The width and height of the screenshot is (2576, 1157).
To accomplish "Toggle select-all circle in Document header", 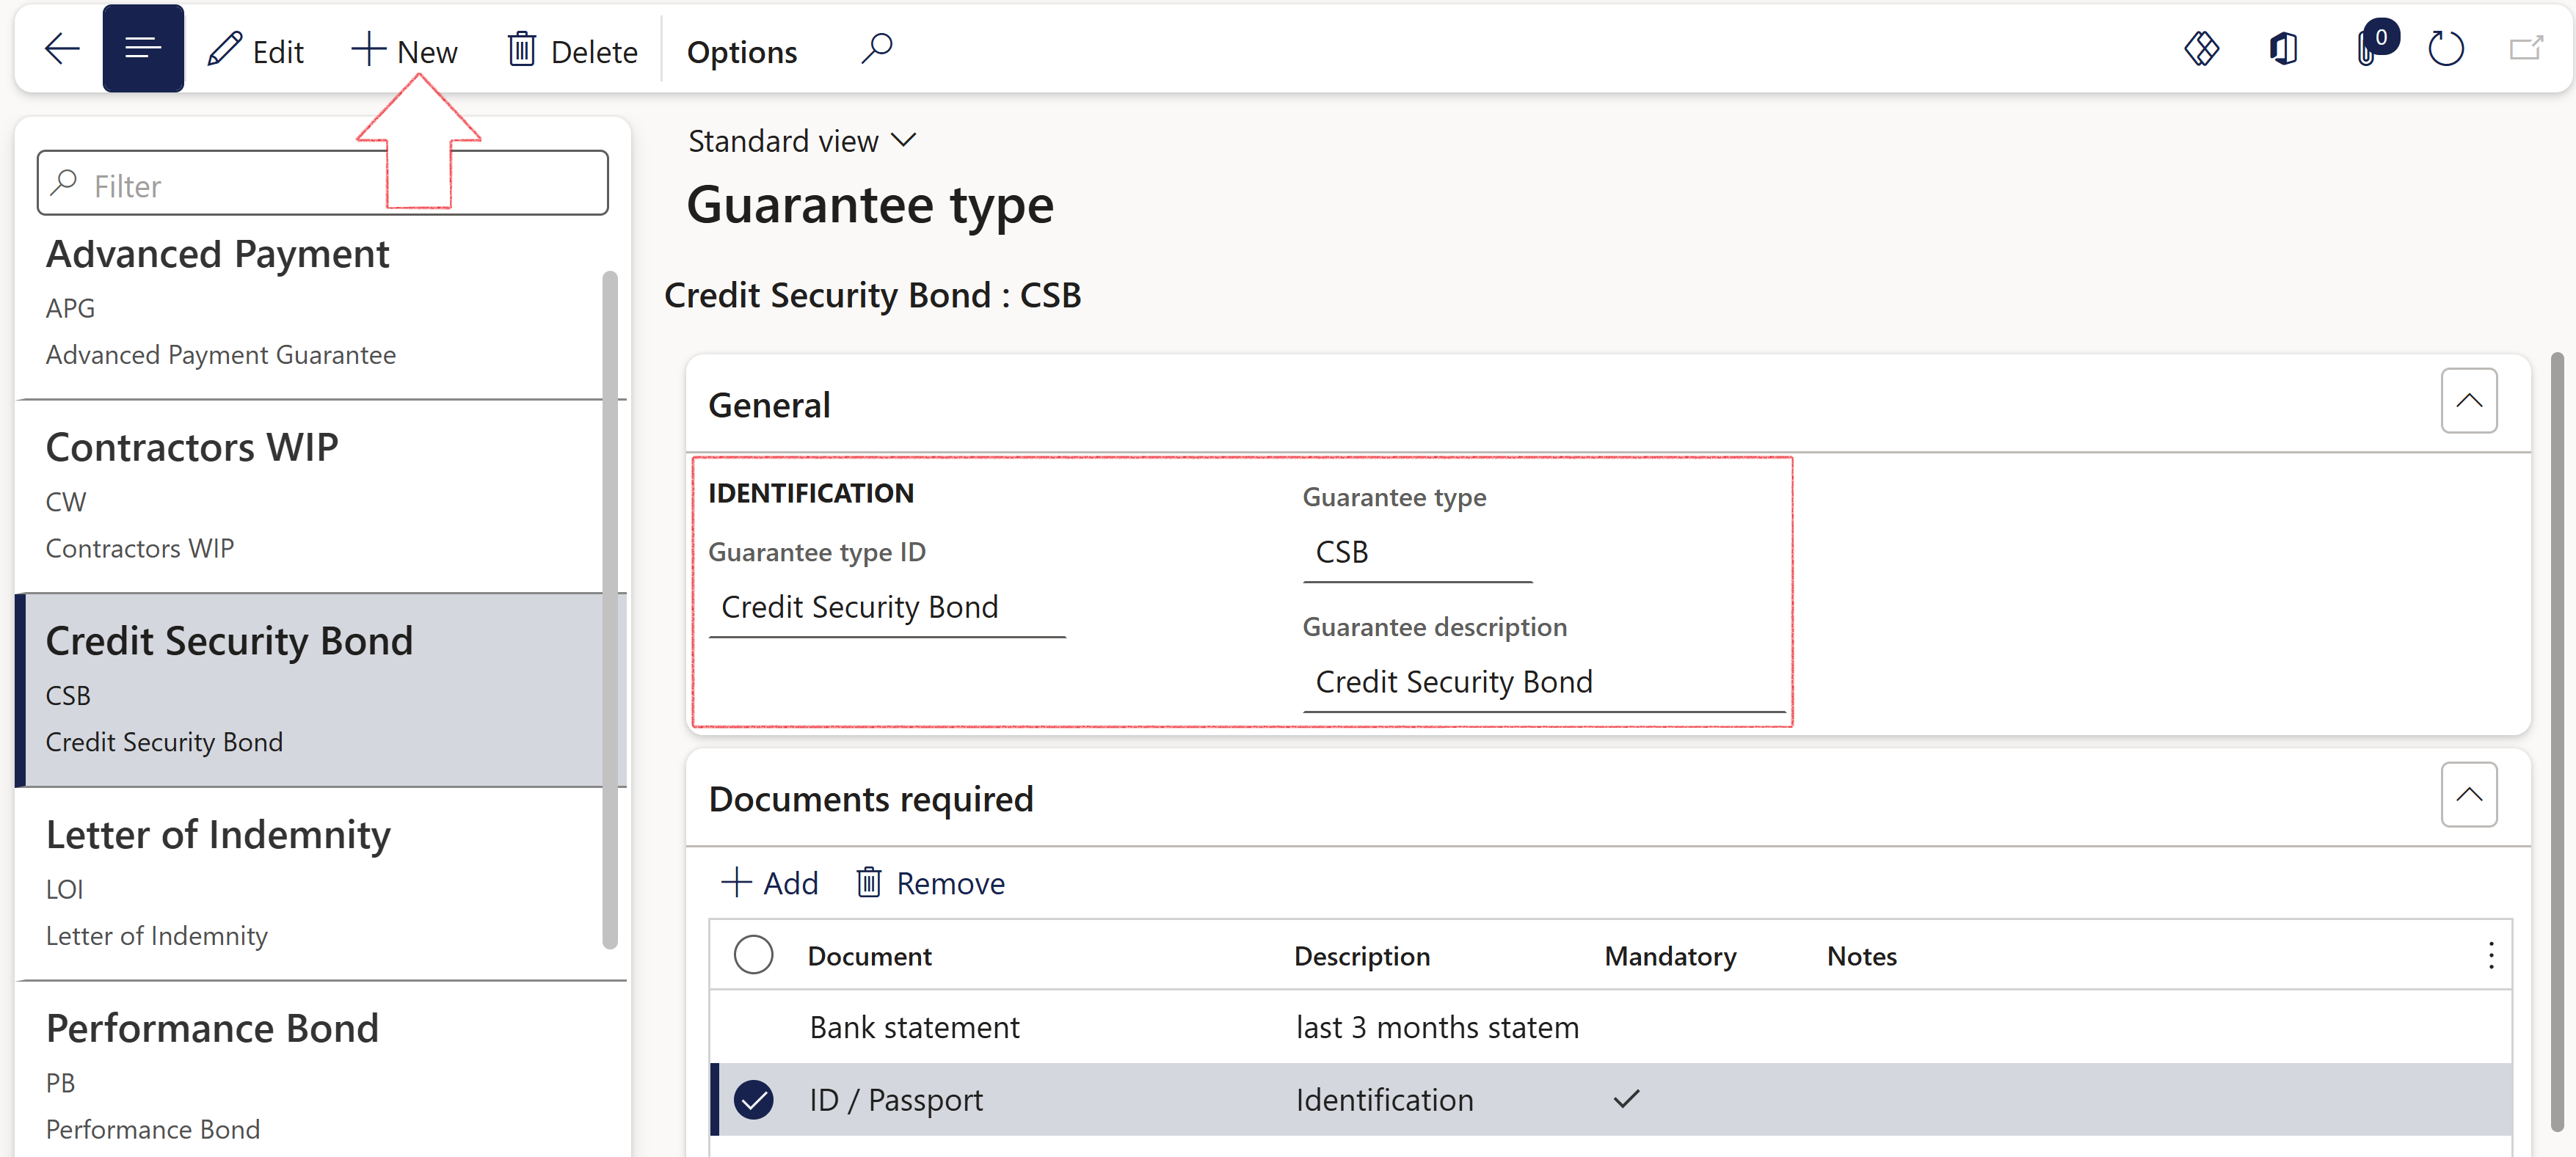I will [x=753, y=955].
